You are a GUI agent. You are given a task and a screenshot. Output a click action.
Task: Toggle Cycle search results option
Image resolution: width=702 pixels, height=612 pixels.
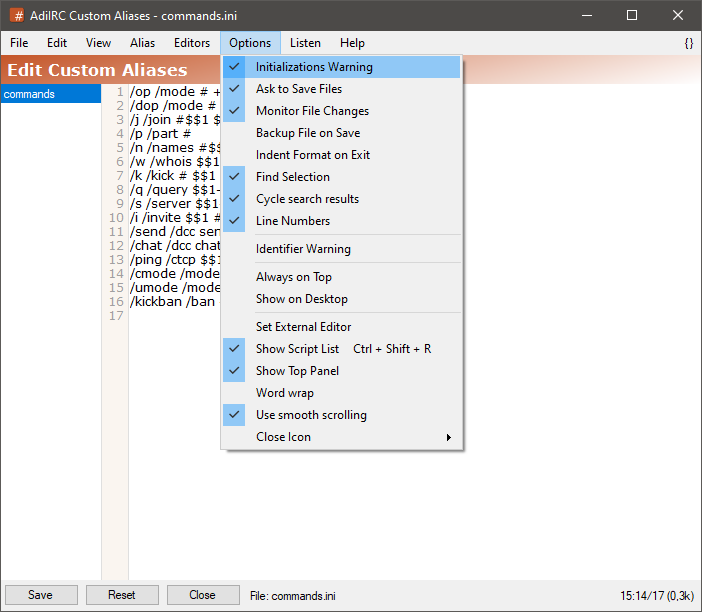(342, 199)
